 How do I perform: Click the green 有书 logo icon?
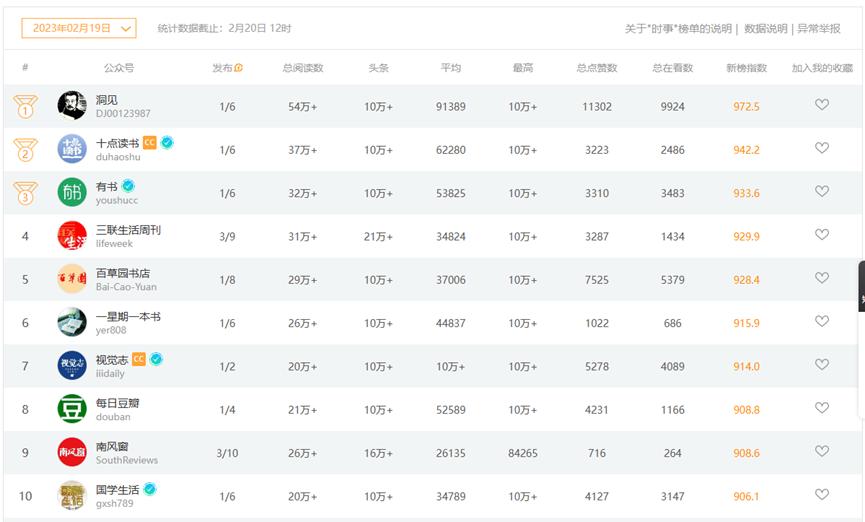click(72, 192)
